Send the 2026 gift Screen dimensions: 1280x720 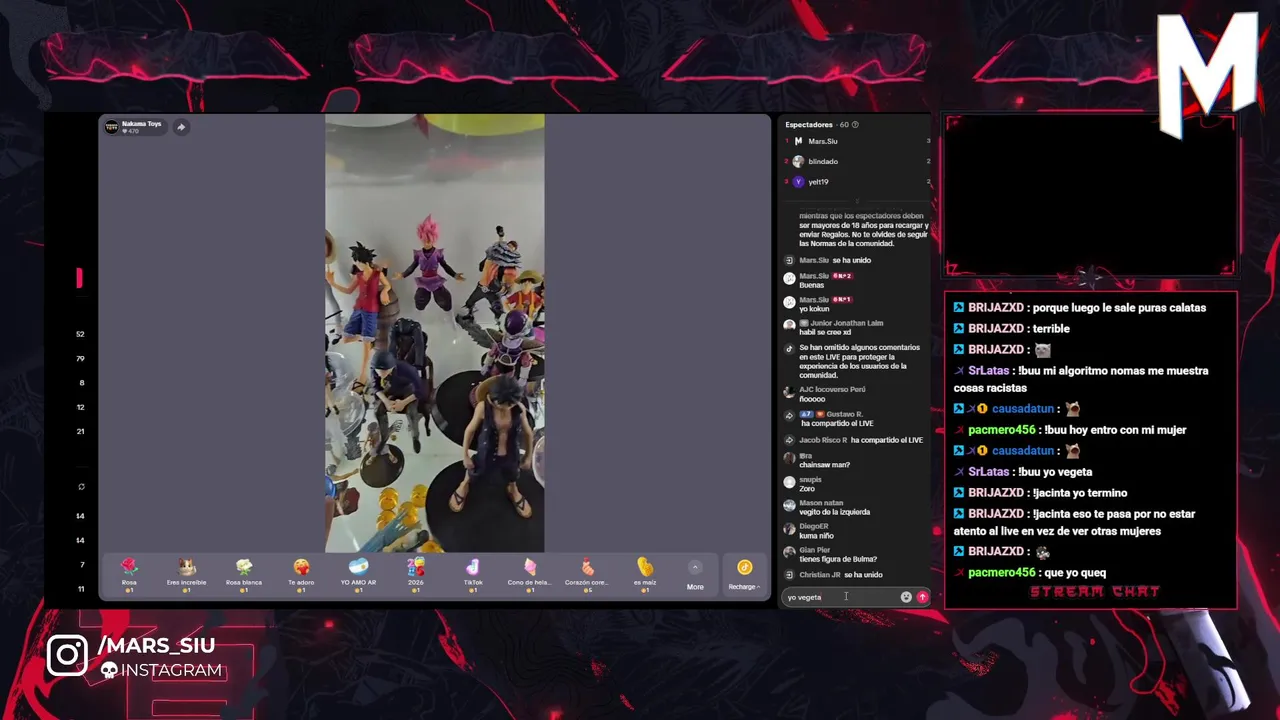pyautogui.click(x=415, y=575)
